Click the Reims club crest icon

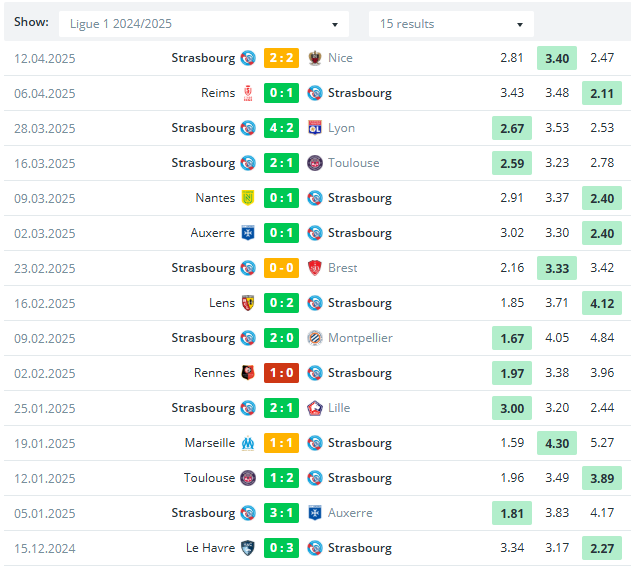248,93
